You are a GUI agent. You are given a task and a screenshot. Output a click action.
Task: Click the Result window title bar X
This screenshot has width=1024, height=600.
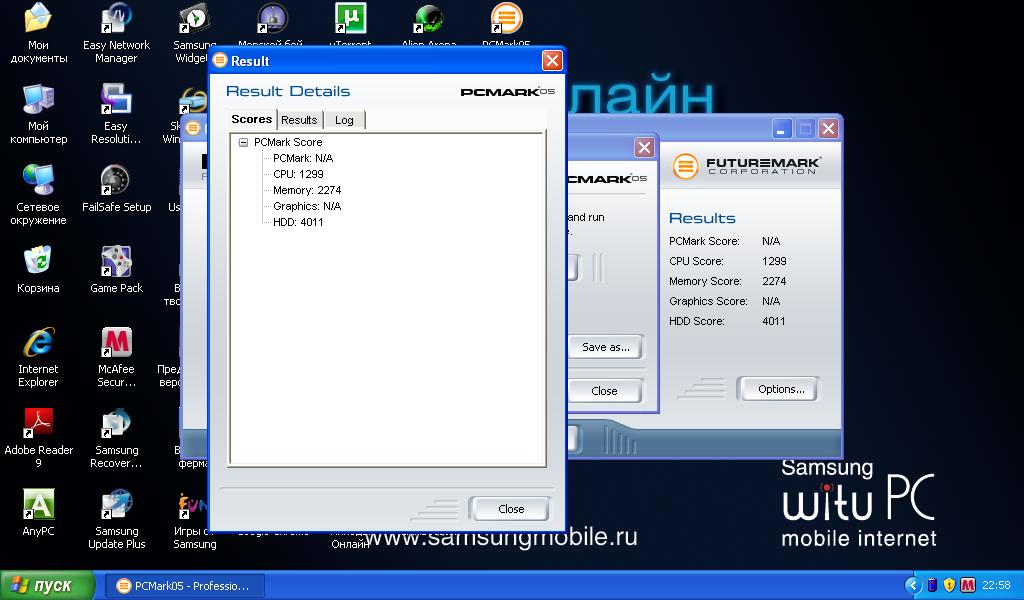[x=552, y=61]
